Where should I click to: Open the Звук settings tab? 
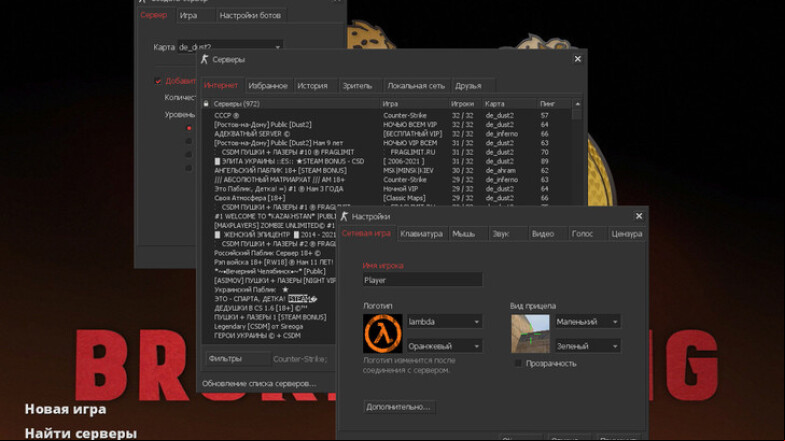(x=501, y=234)
